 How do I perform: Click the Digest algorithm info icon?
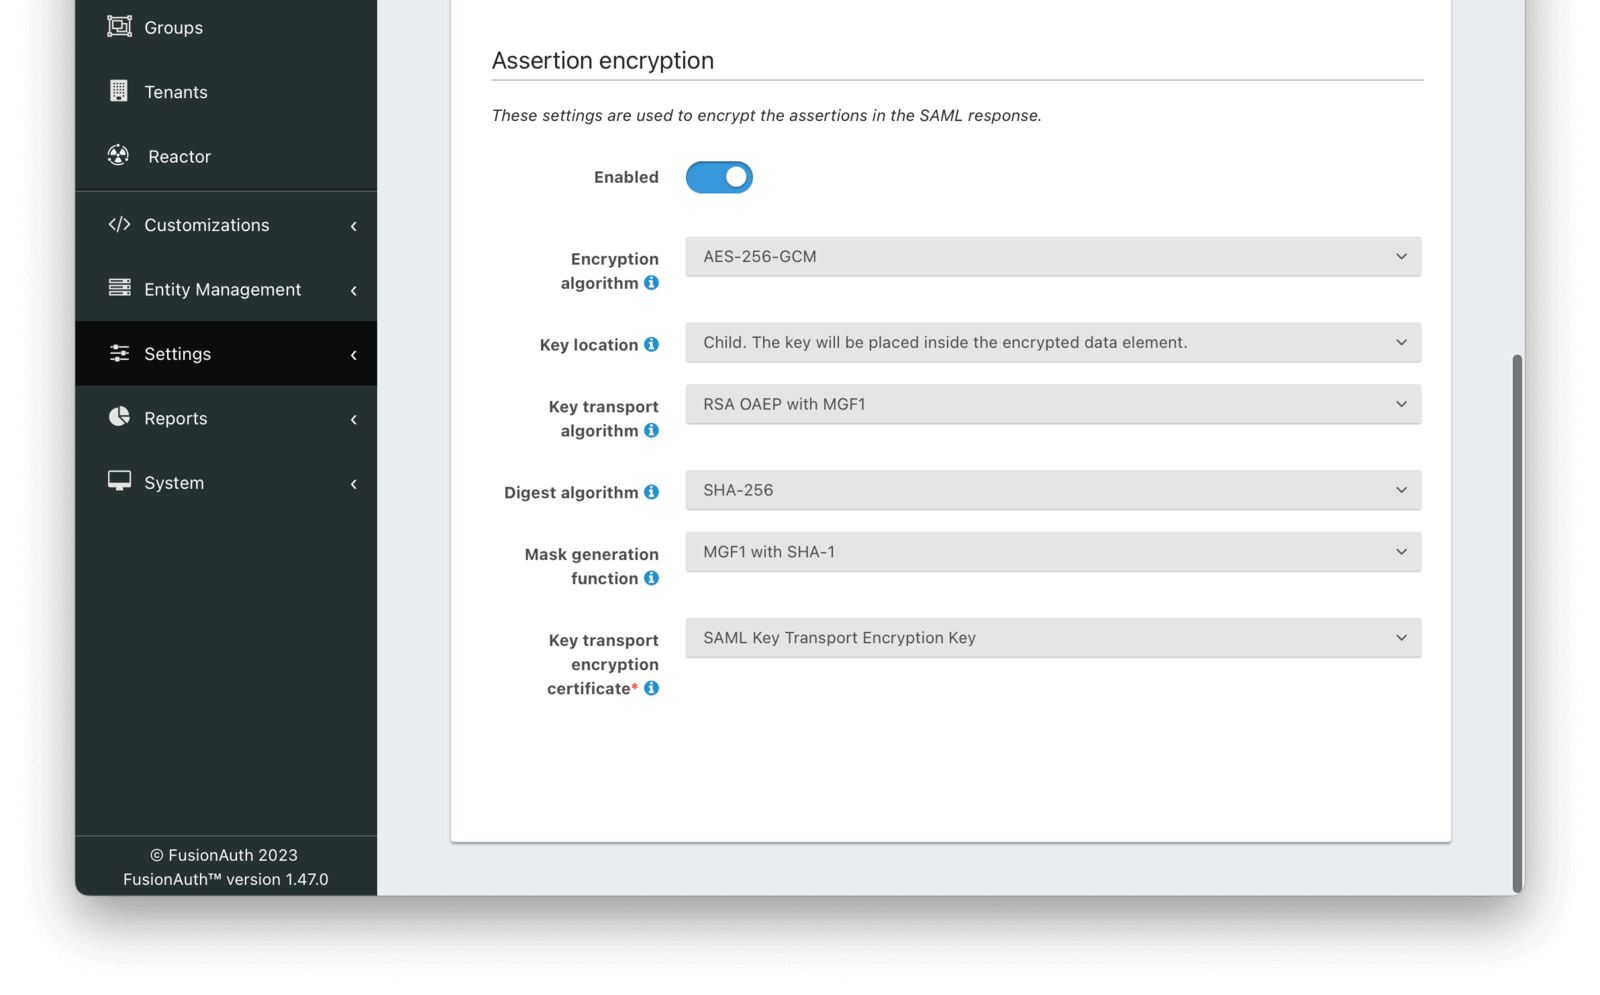(652, 492)
